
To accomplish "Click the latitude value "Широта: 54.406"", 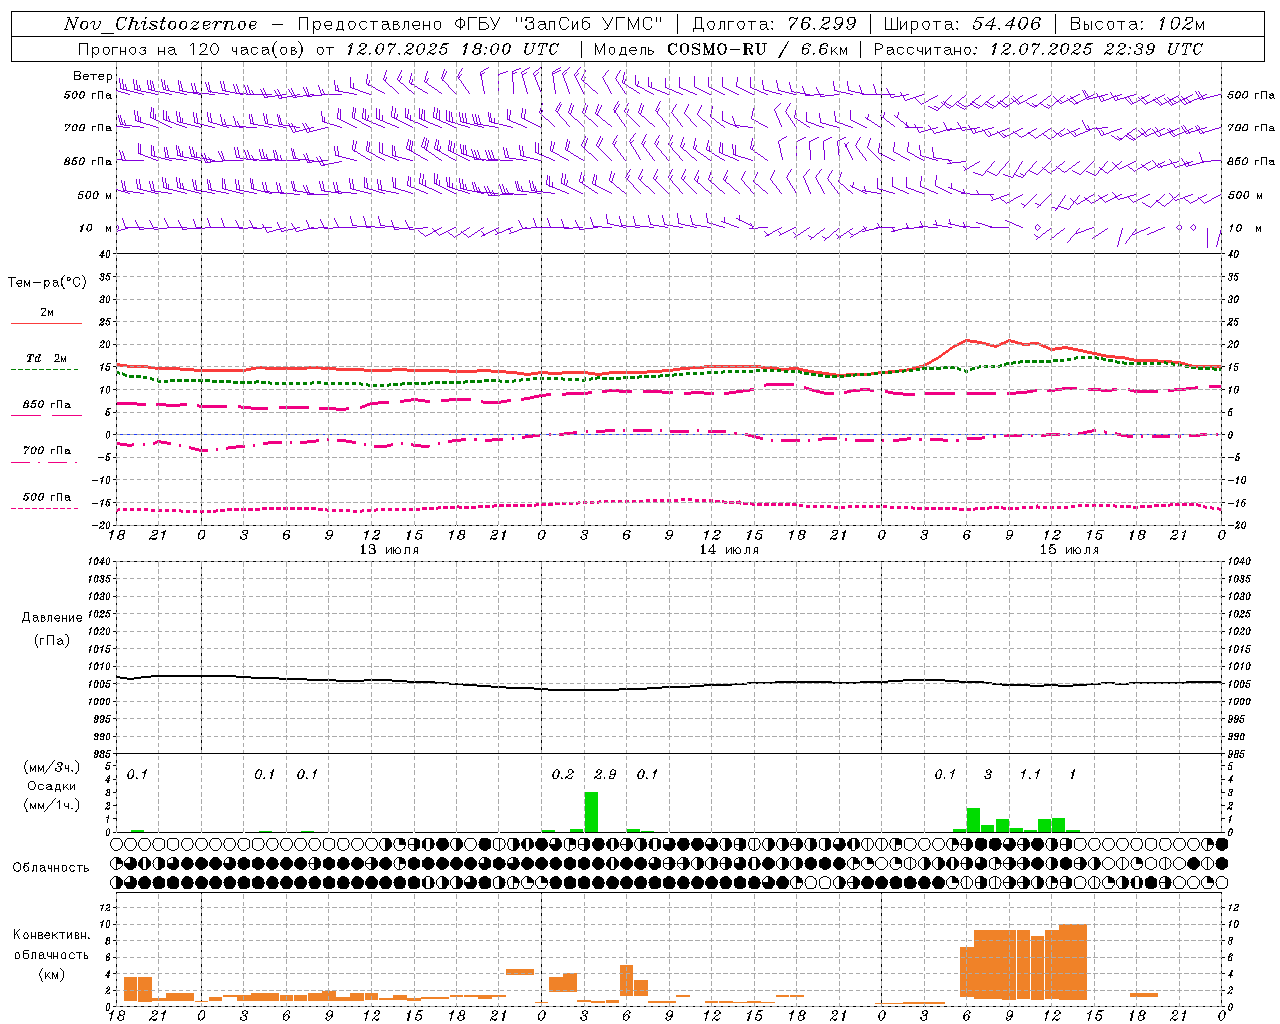I will [x=962, y=24].
